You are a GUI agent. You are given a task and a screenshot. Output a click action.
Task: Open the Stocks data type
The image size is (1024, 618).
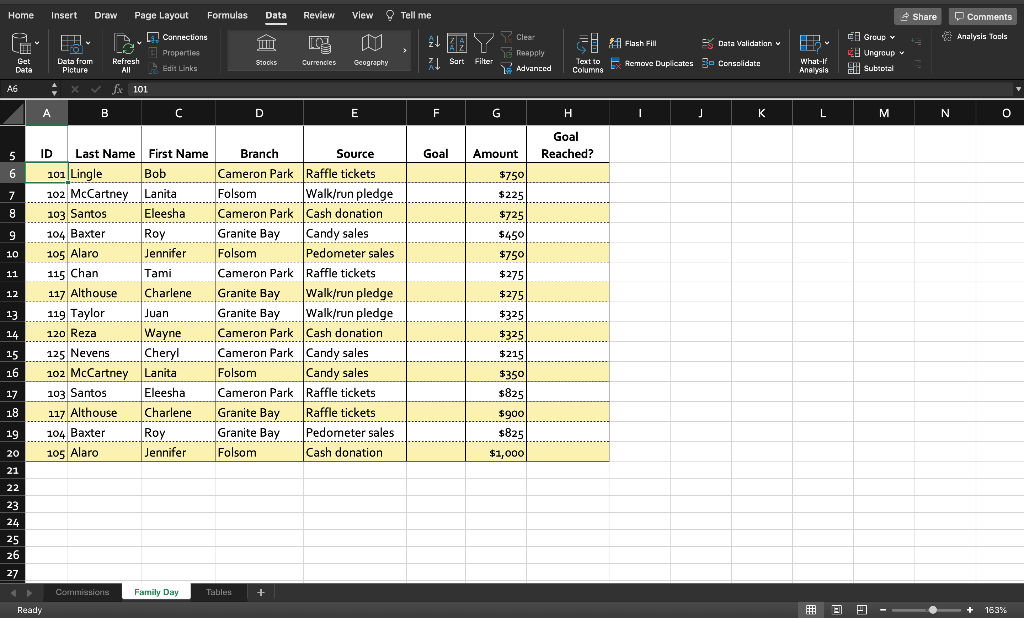[266, 50]
